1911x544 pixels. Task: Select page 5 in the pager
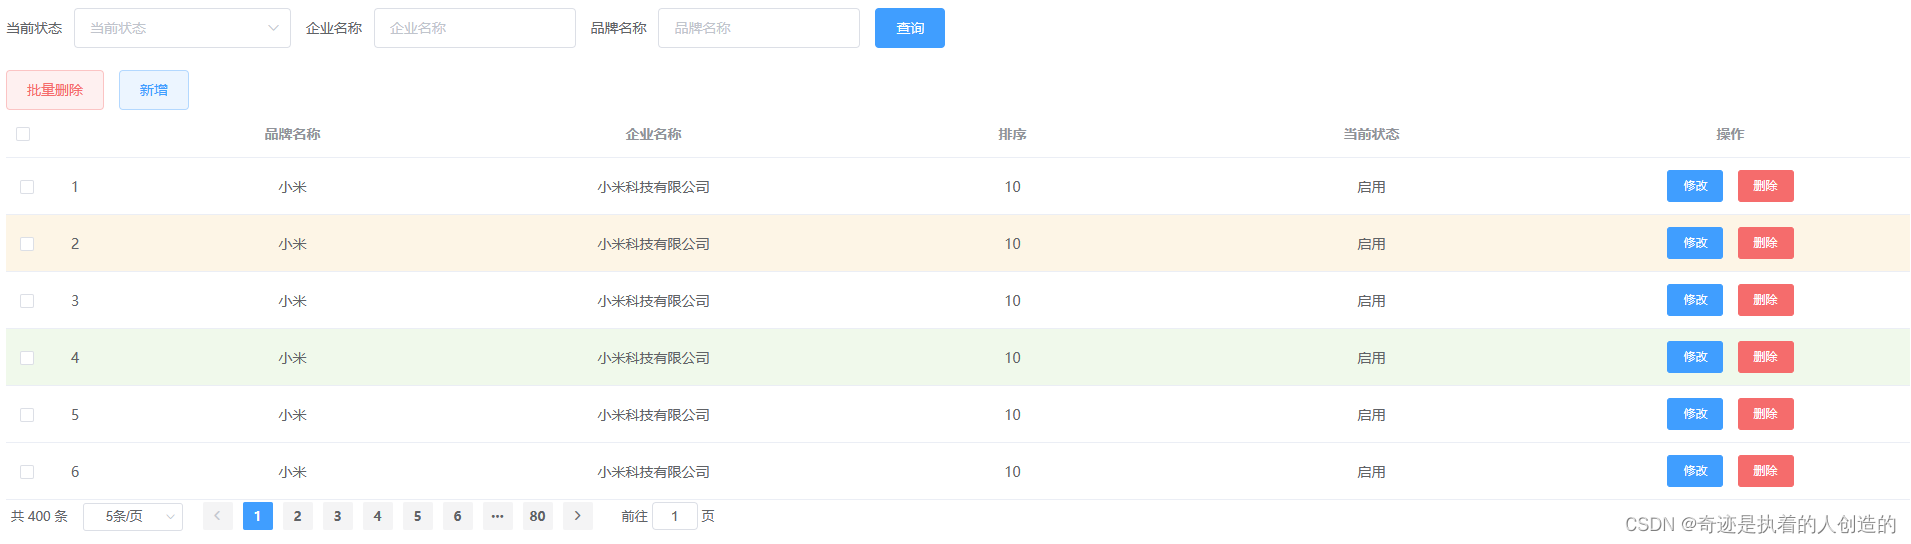tap(417, 516)
